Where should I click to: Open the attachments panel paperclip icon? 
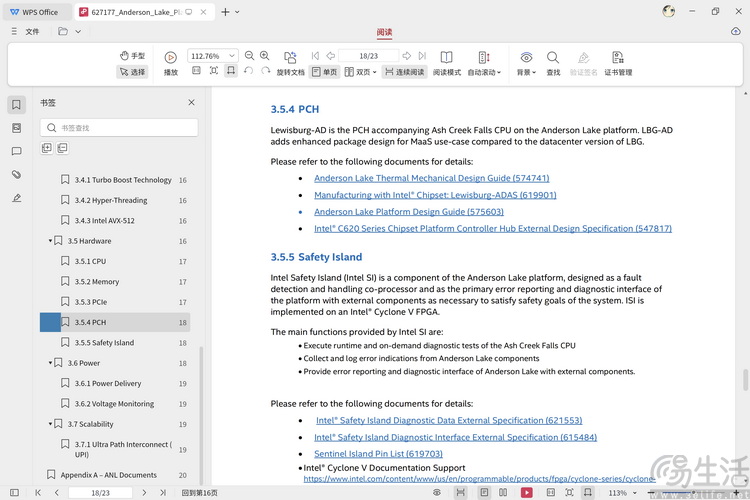(16, 174)
